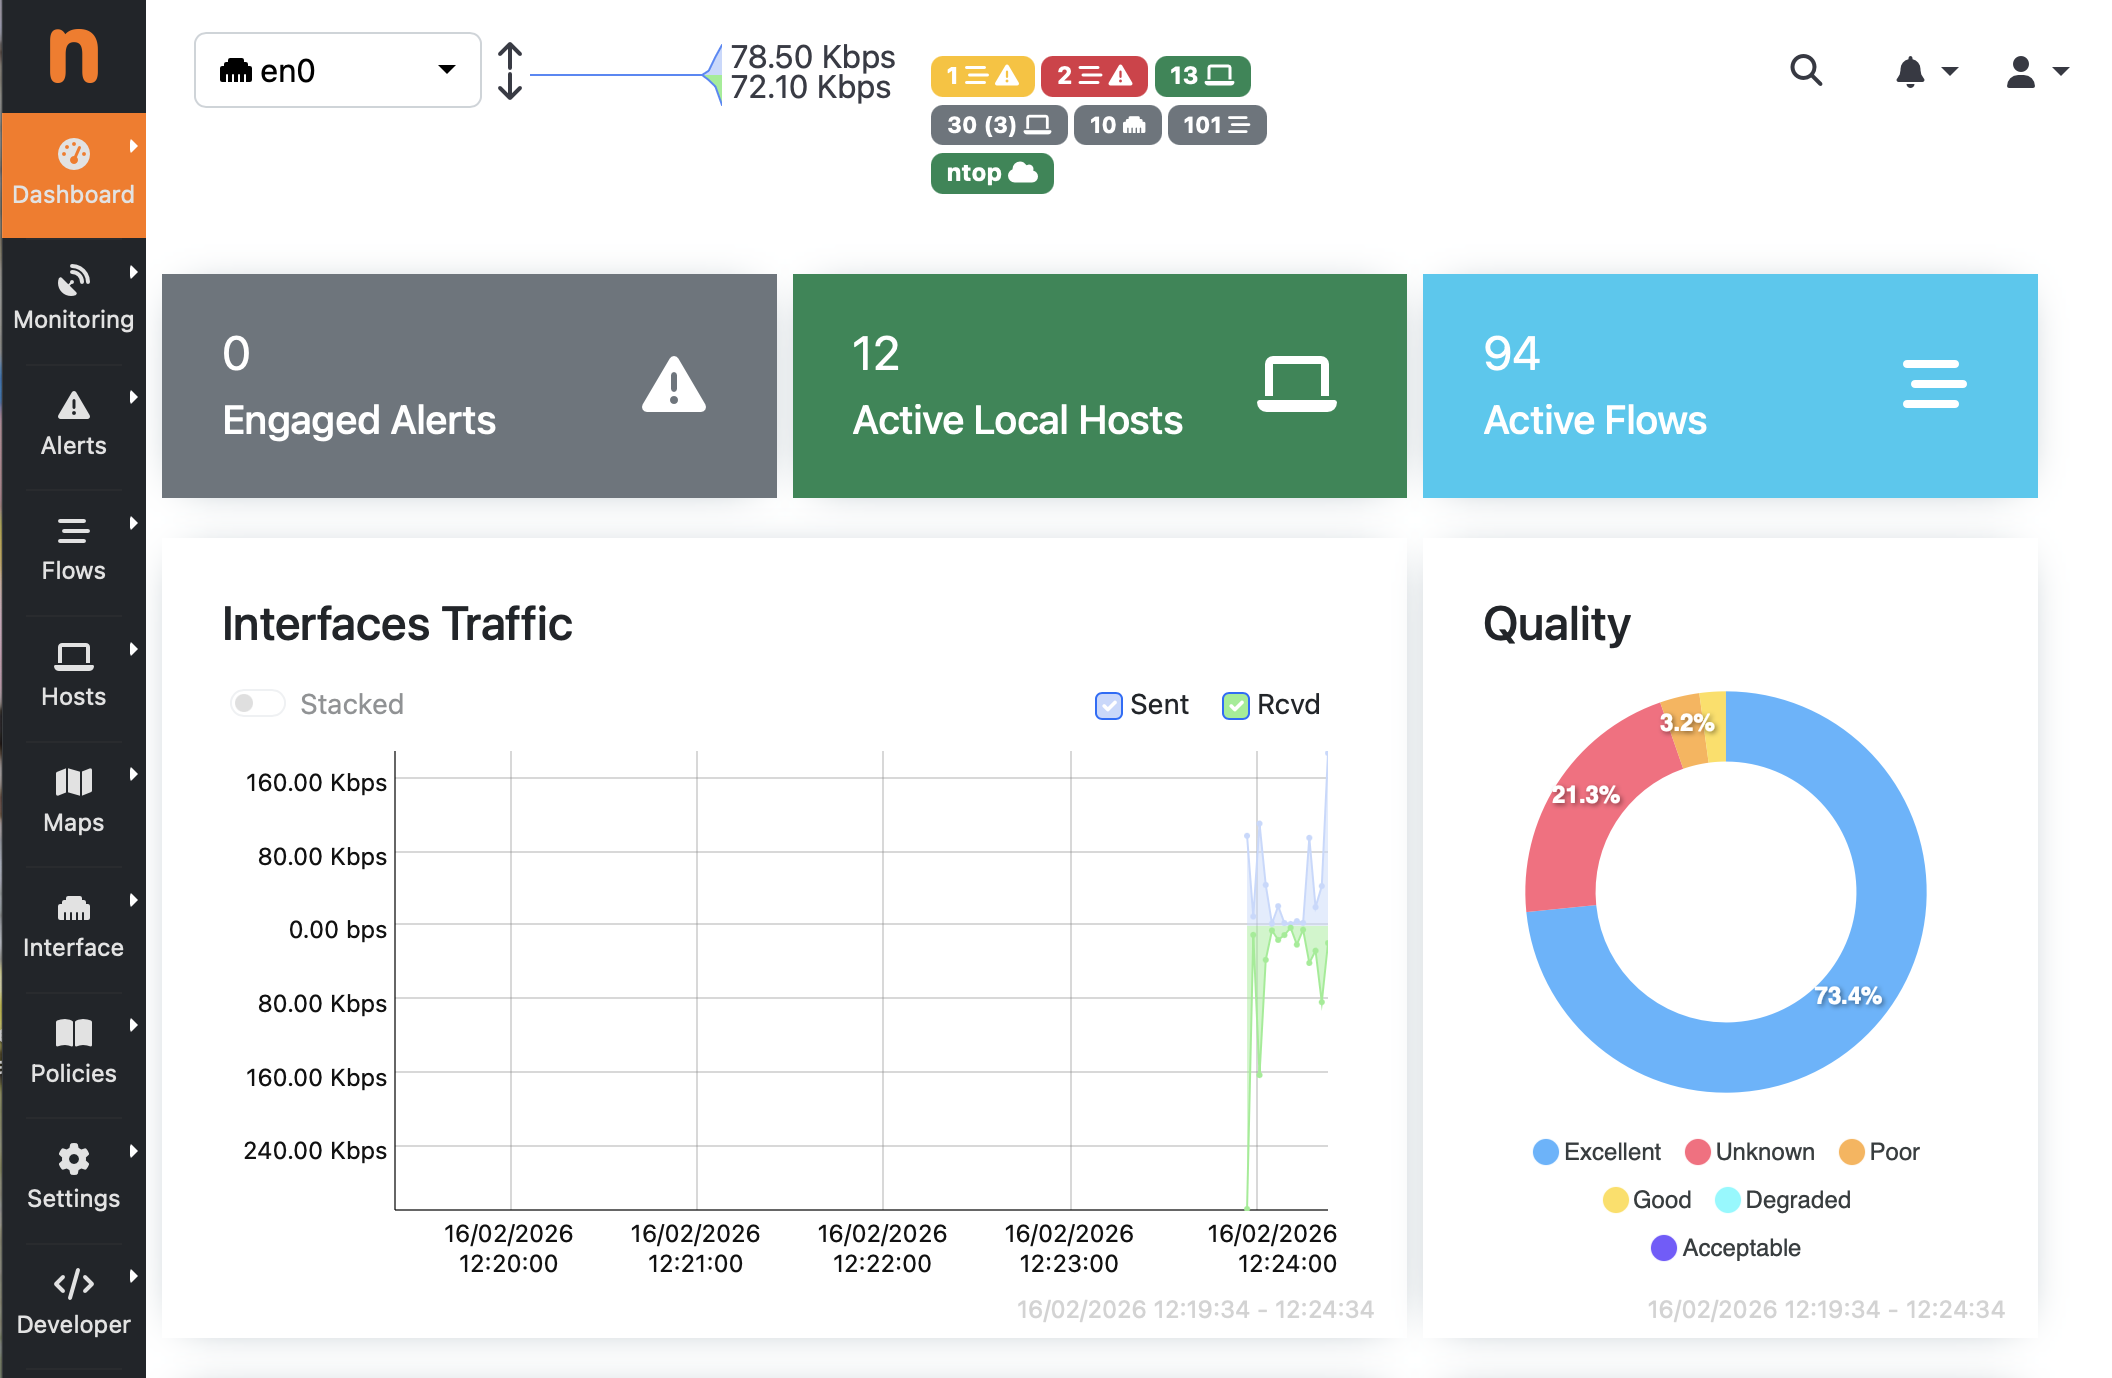Open the en0 interface dropdown

(337, 71)
